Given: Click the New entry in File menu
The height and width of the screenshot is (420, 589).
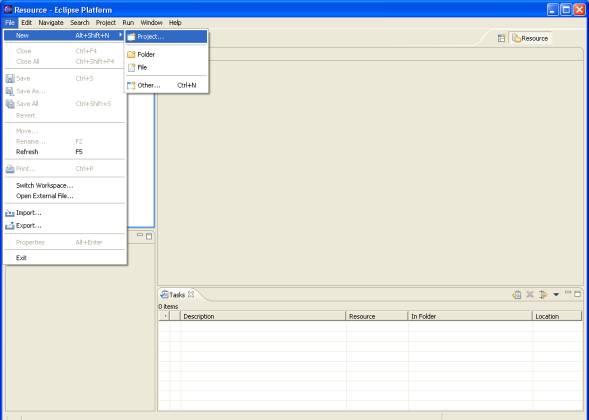Looking at the screenshot, I should point(64,35).
